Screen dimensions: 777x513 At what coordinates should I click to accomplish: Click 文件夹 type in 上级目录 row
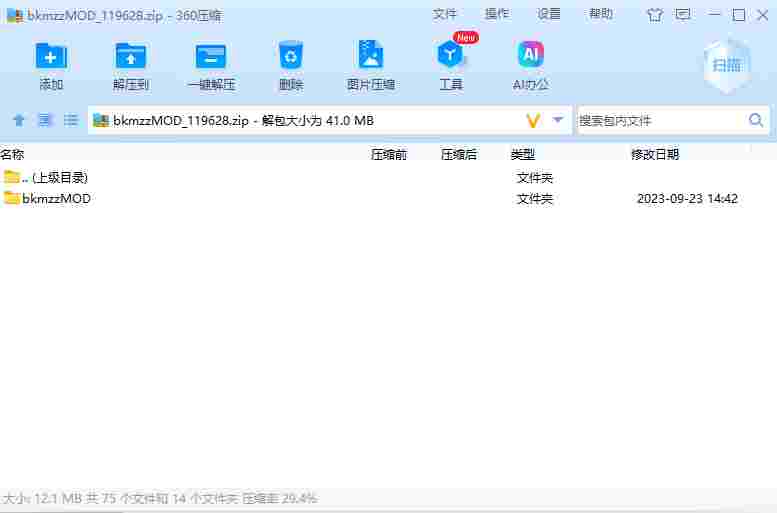click(x=535, y=177)
